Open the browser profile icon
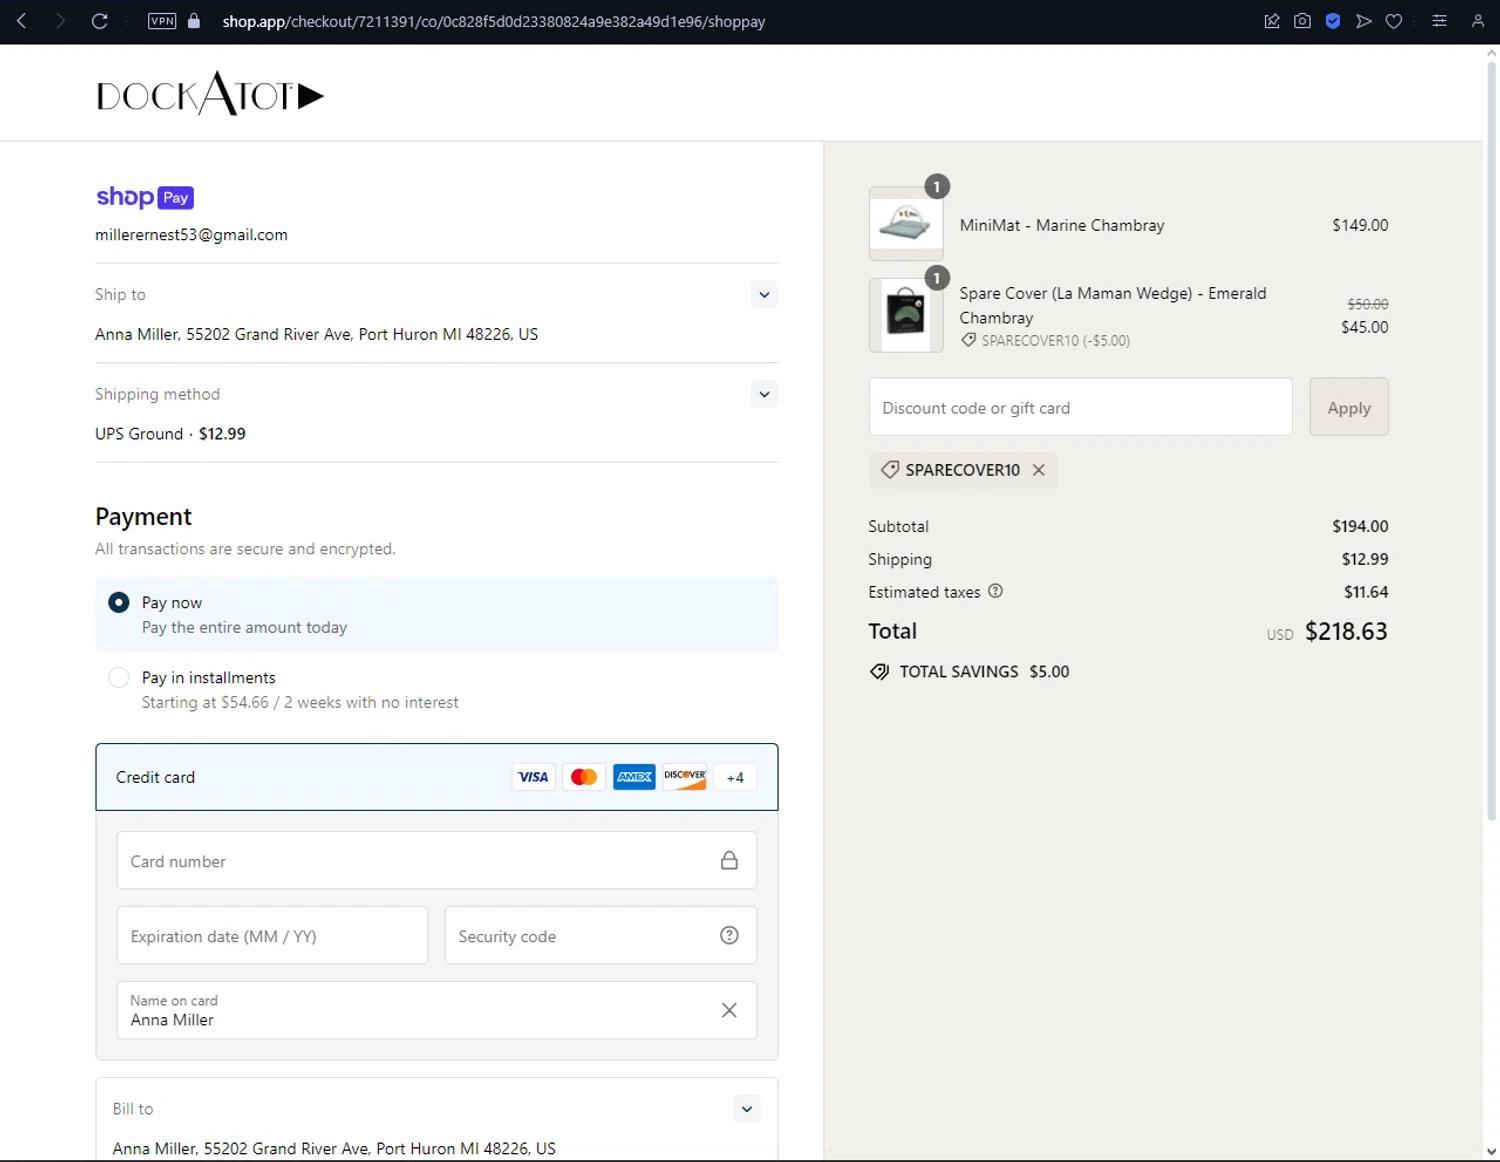Viewport: 1500px width, 1162px height. [1477, 21]
